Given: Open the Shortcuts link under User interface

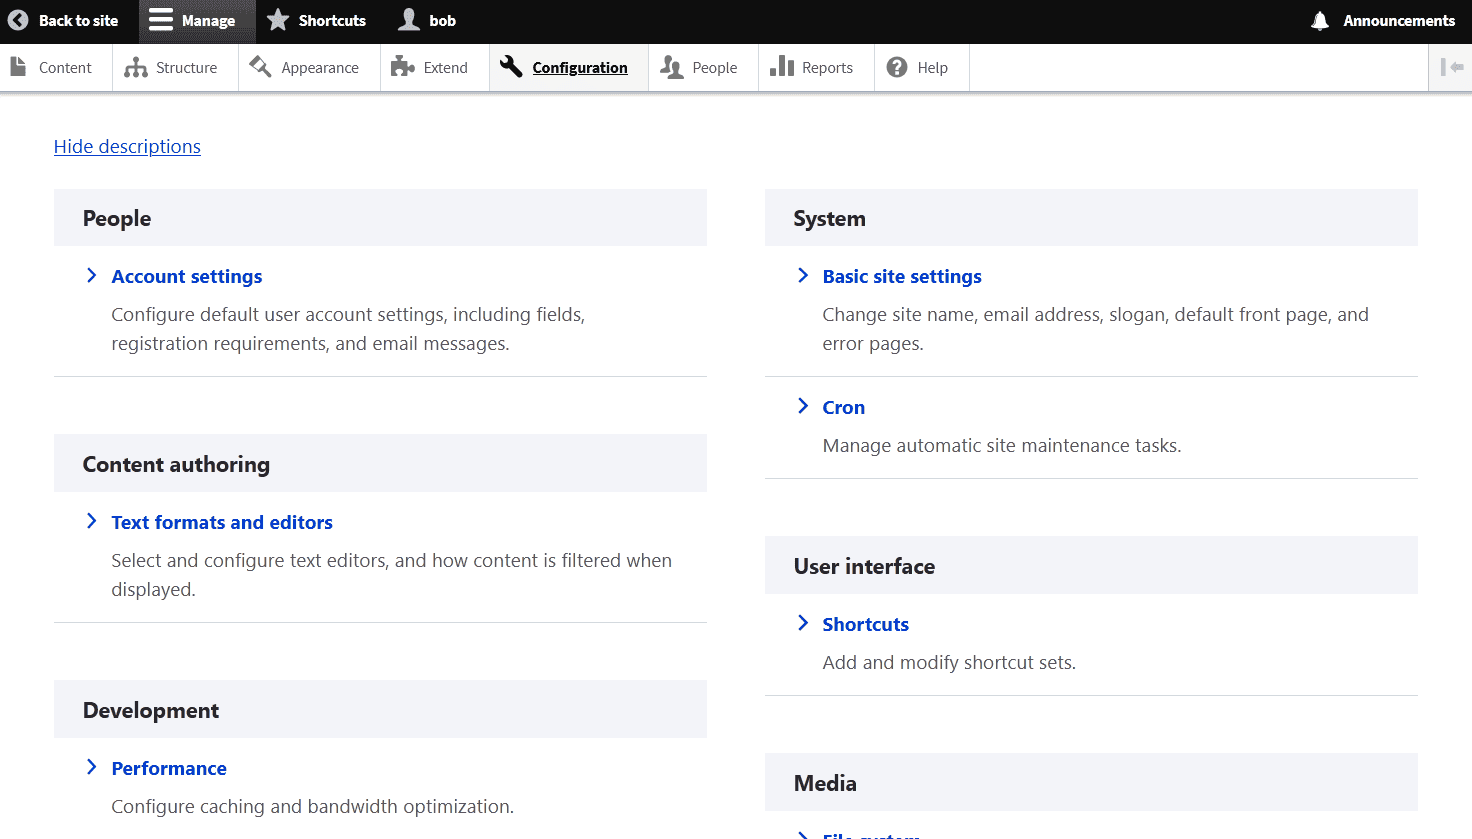Looking at the screenshot, I should (865, 624).
